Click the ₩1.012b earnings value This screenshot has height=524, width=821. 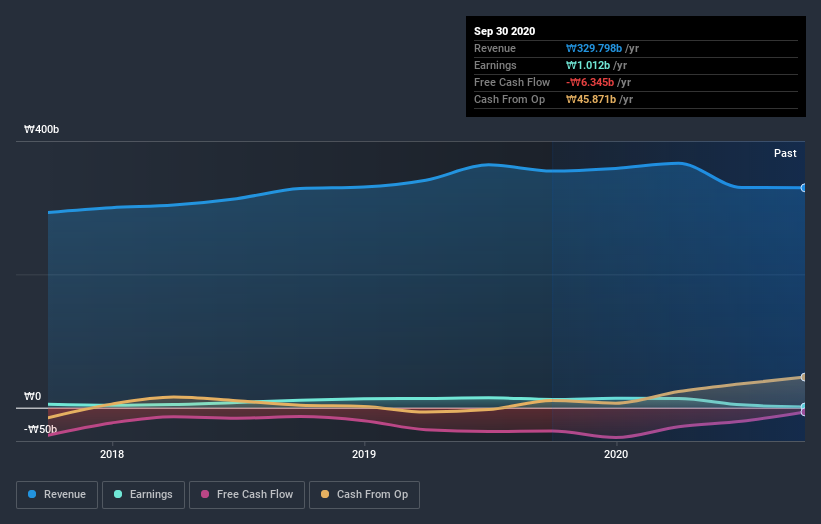coord(588,65)
